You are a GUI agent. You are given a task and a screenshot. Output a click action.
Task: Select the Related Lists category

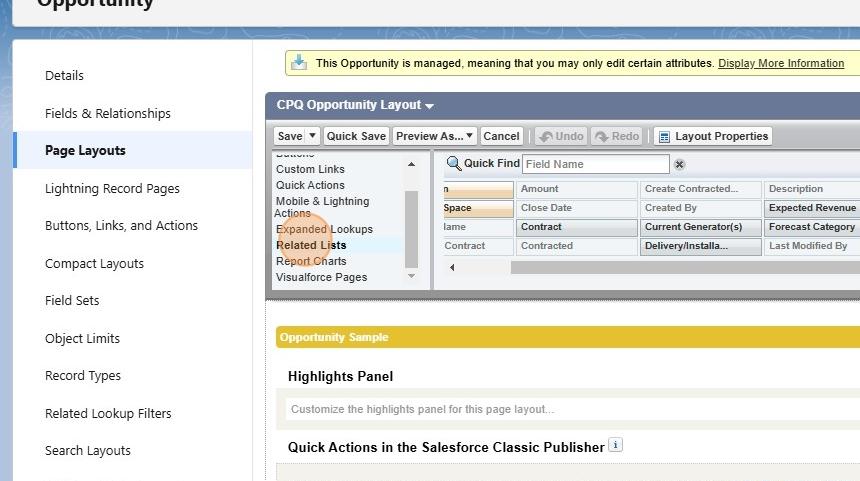(x=311, y=245)
